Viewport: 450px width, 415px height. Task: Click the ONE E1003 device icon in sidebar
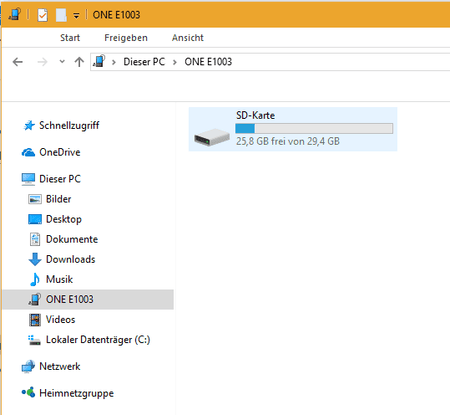[x=35, y=299]
